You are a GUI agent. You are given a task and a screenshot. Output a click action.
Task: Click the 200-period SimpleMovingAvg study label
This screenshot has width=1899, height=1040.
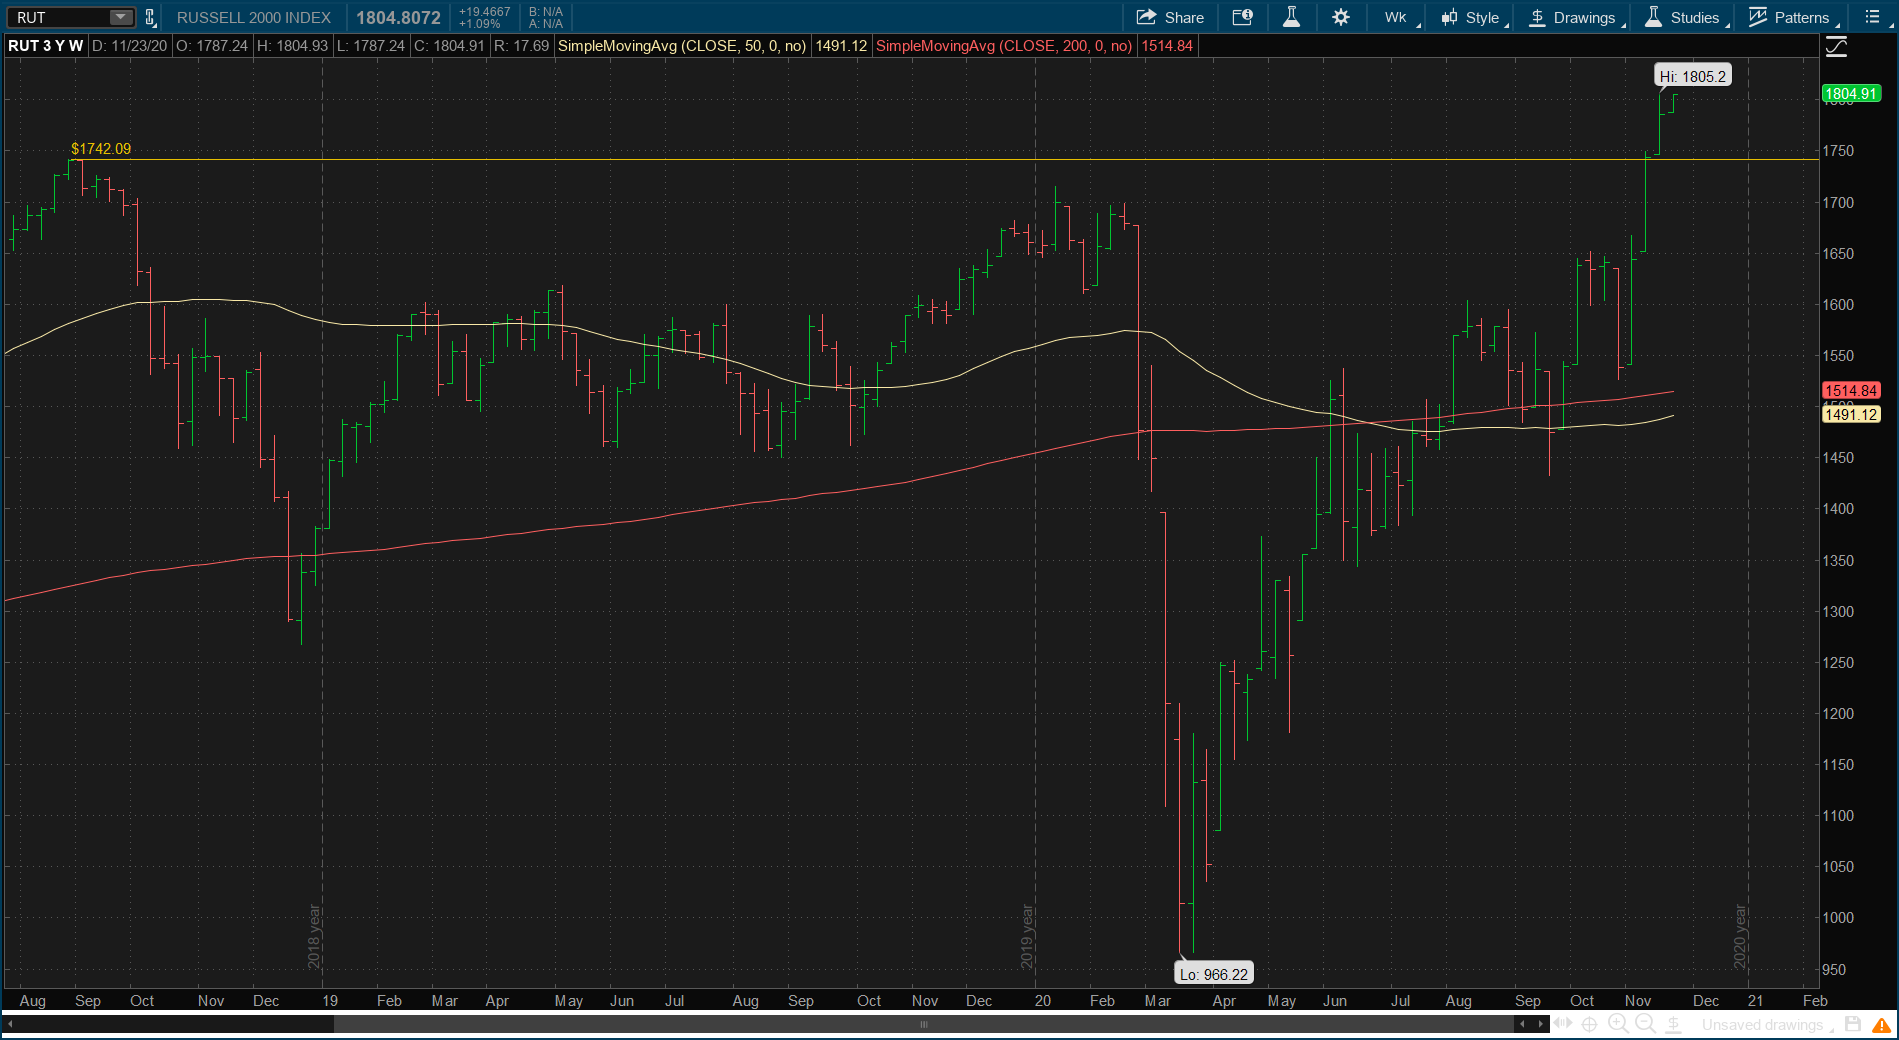click(1004, 46)
